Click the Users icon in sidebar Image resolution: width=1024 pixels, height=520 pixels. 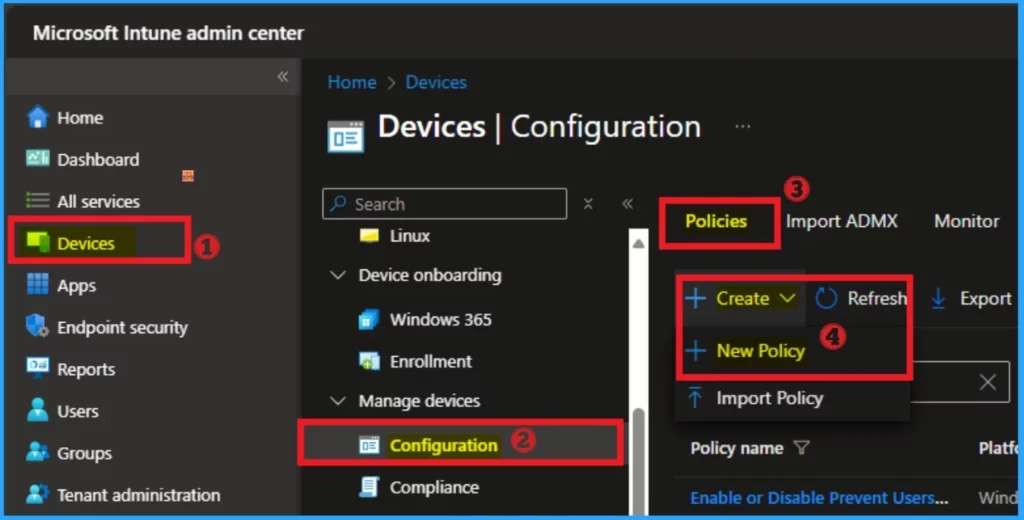tap(38, 410)
